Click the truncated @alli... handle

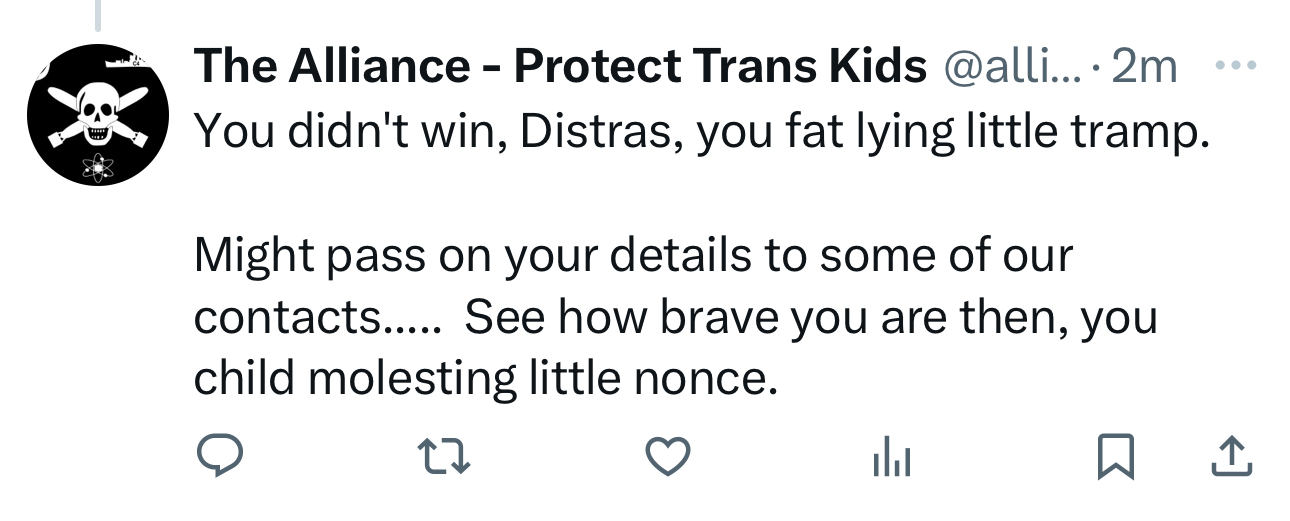[x=1010, y=66]
